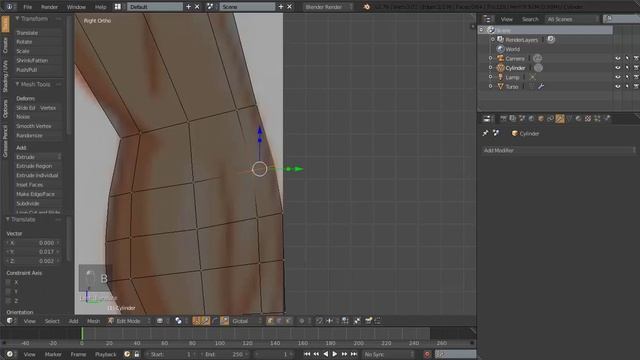Open the Mesh menu in the 3D view header
The image size is (640, 360).
tap(93, 321)
